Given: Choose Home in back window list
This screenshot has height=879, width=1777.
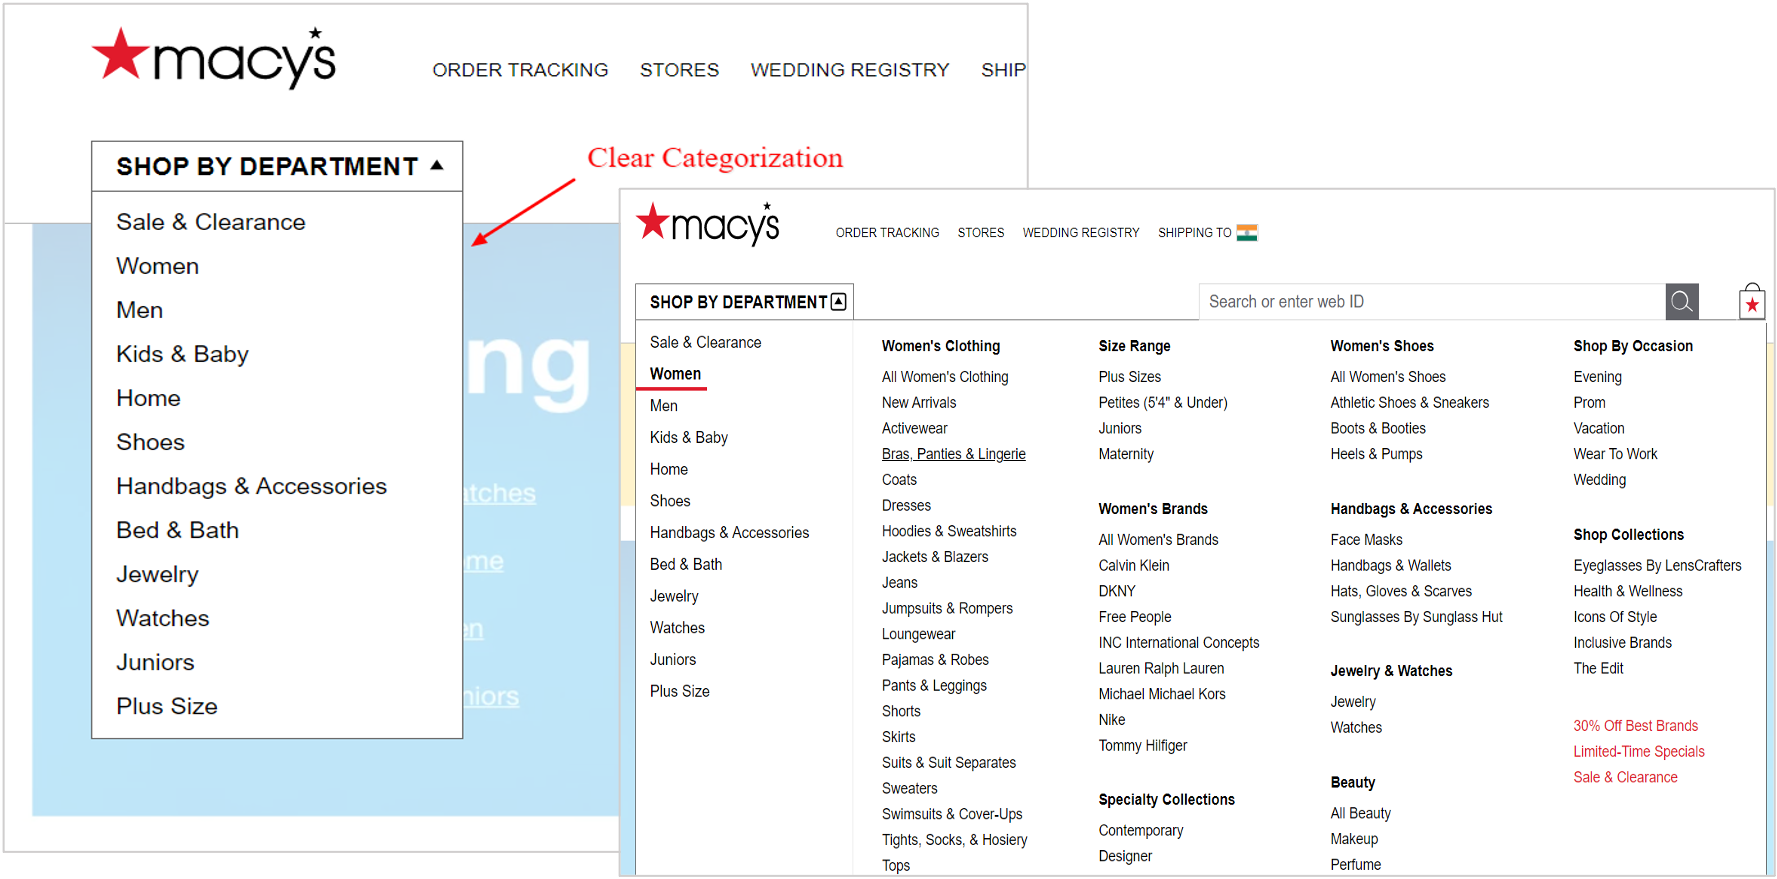Looking at the screenshot, I should 148,398.
